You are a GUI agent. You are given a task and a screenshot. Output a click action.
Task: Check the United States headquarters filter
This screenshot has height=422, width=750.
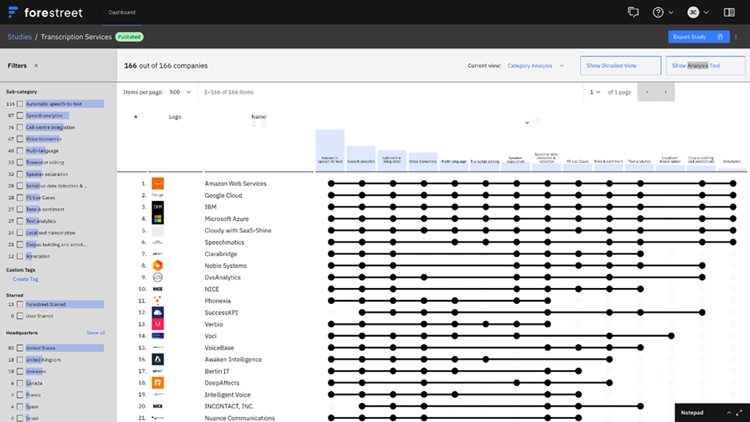[20, 348]
